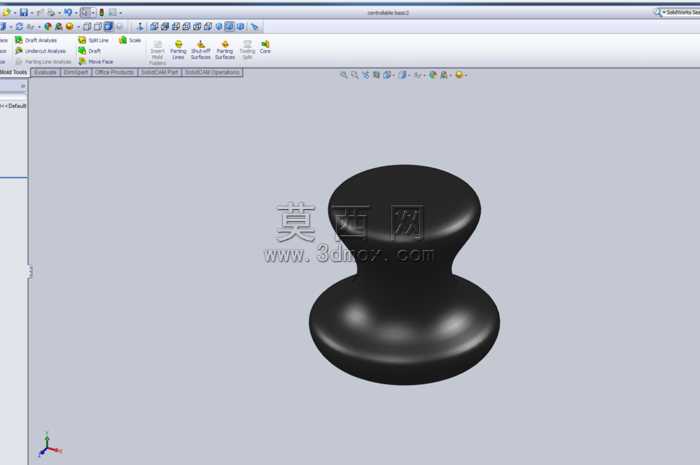Click the left panel splitter handle
700x465 pixels.
tap(29, 271)
